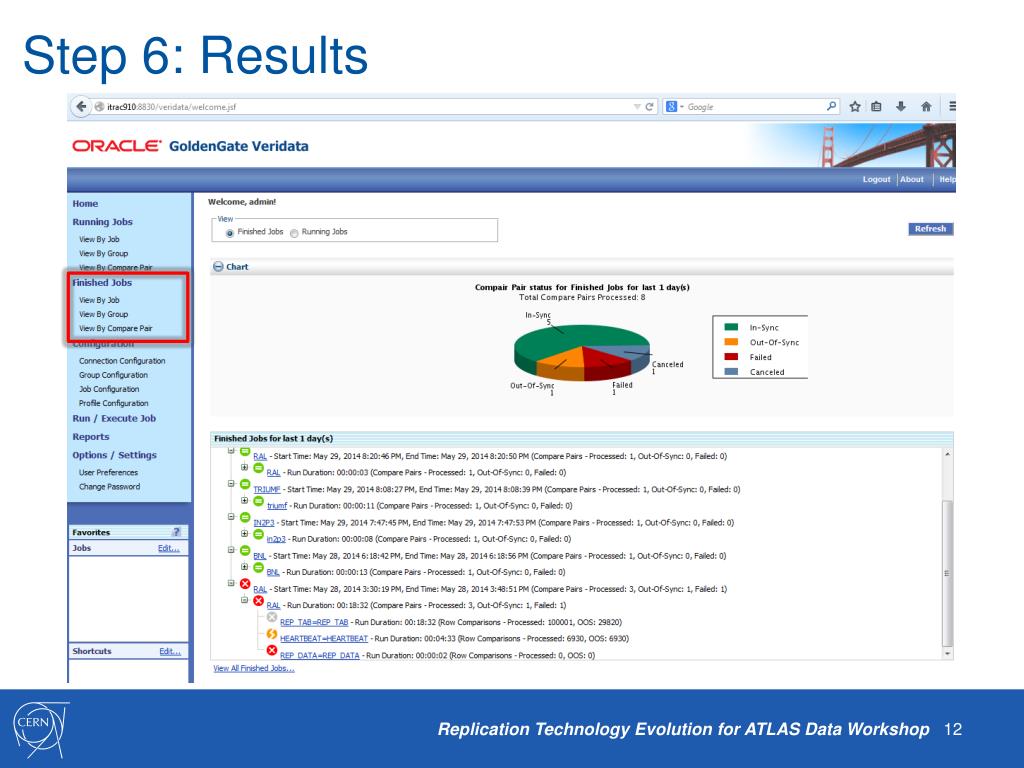Click the magnifier icon in Google search box
This screenshot has width=1024, height=768.
tap(831, 106)
